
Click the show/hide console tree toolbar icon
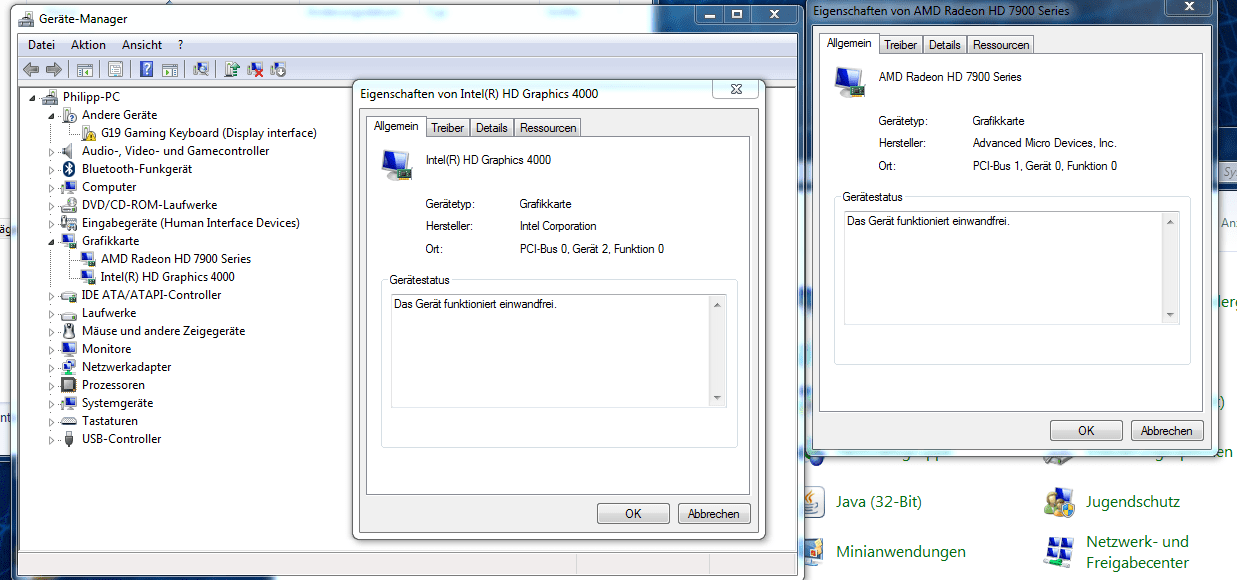tap(85, 69)
